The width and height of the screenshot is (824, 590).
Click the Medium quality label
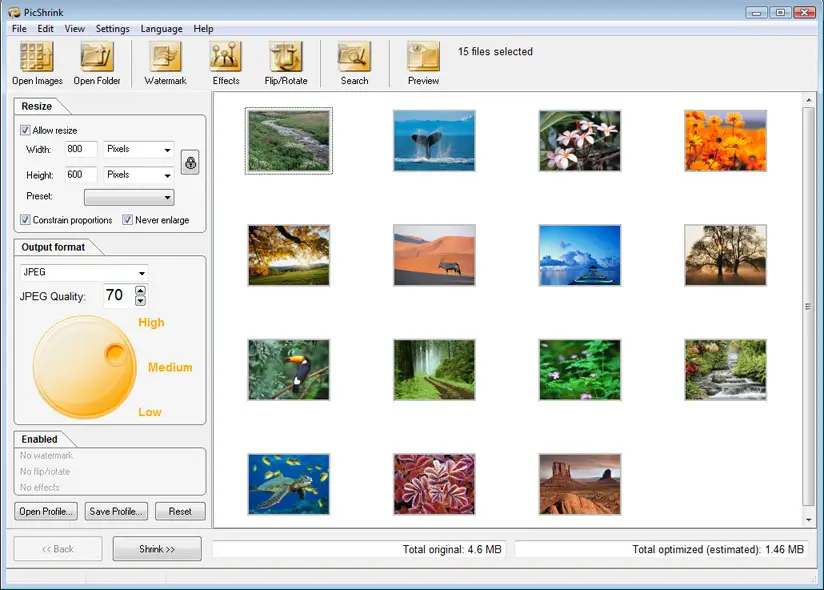click(x=170, y=367)
